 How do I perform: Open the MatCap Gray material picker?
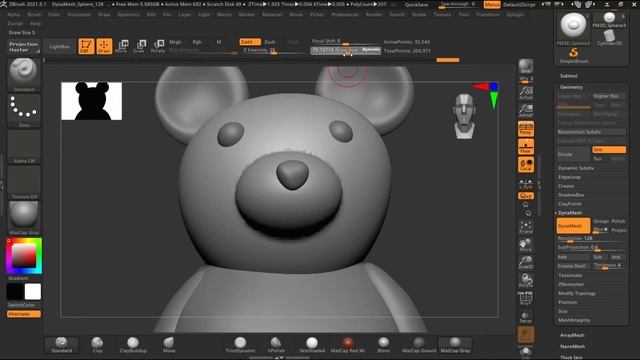click(x=24, y=218)
